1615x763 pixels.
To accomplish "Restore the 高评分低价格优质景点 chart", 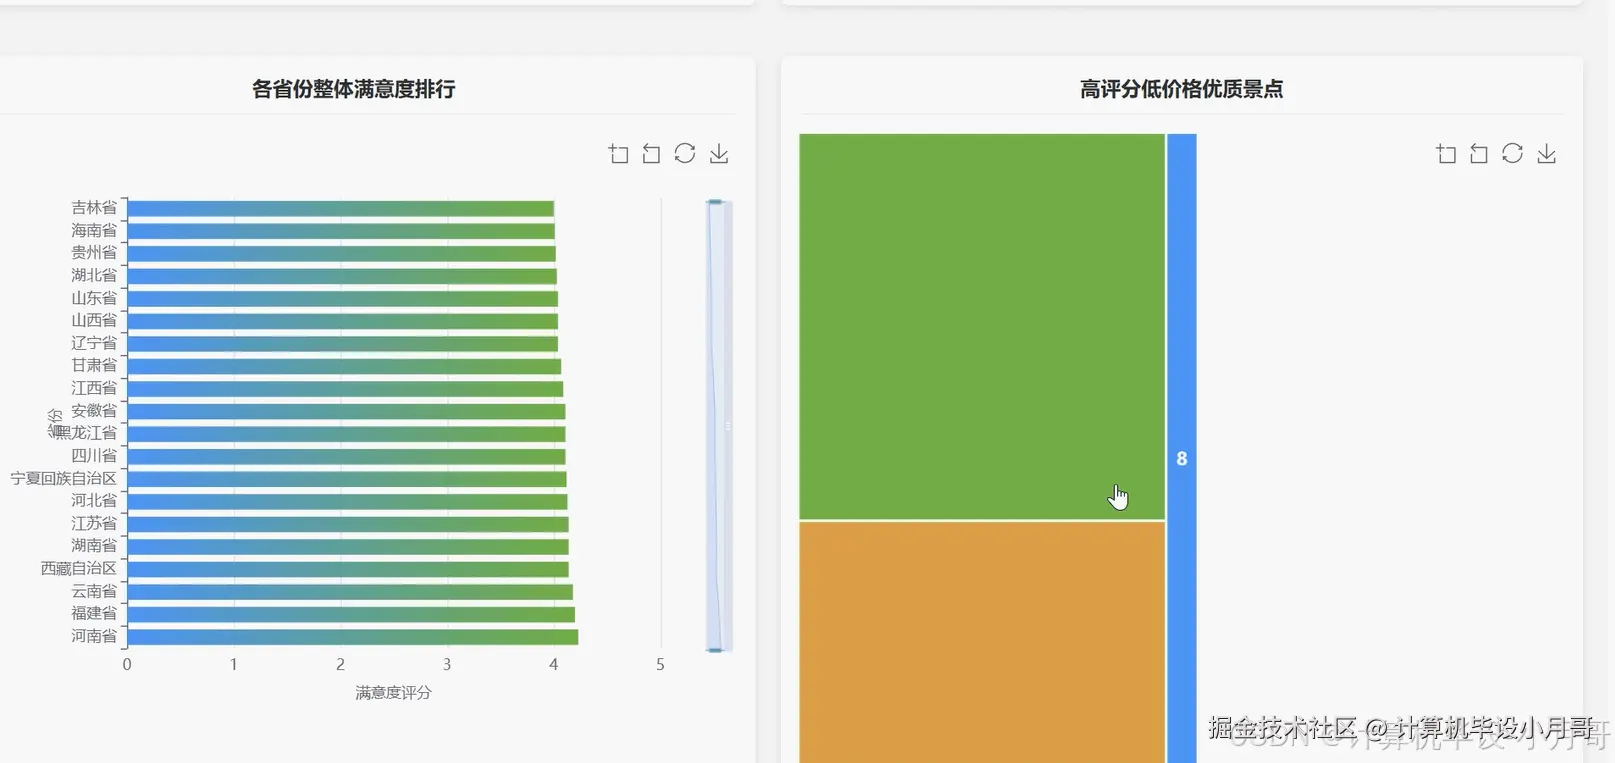I will coord(1512,153).
